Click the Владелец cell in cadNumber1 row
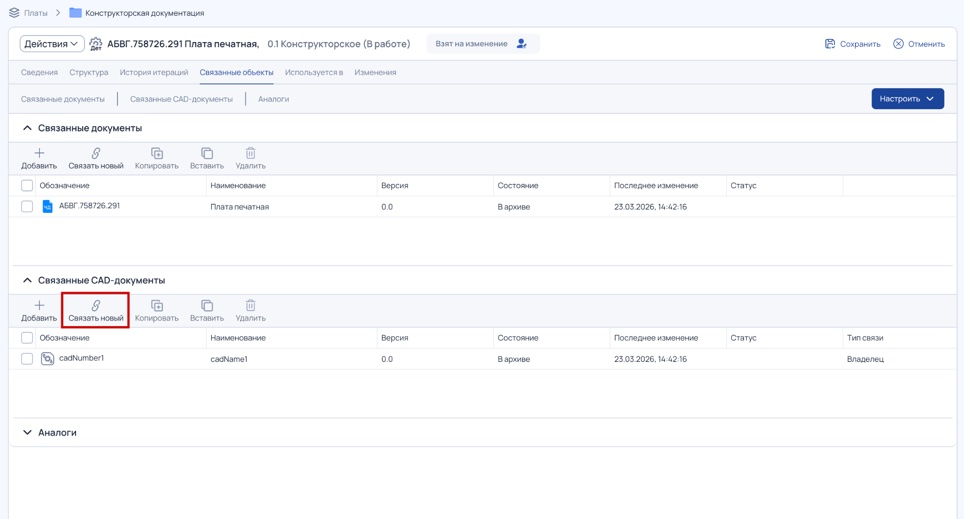 coord(865,359)
